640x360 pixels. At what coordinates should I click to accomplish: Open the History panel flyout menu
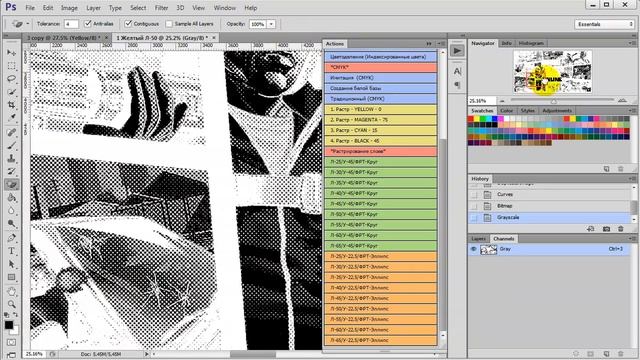(632, 179)
